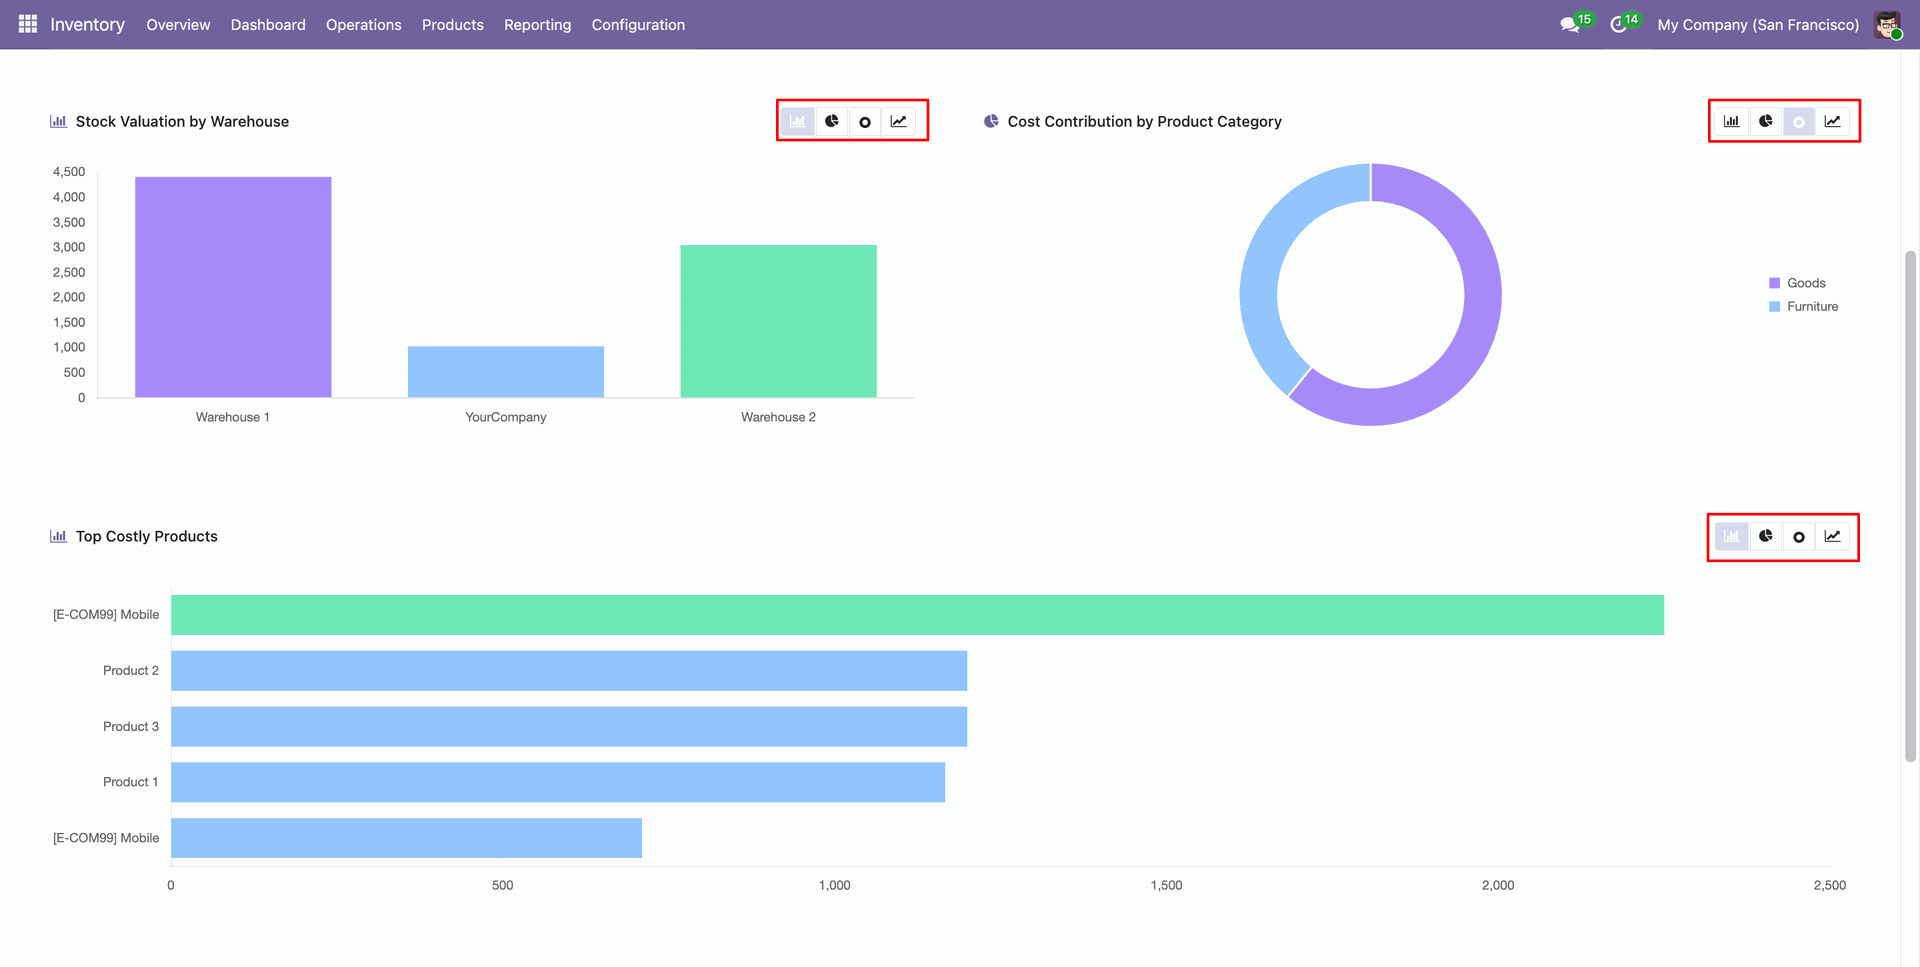
Task: Switch Cost Contribution chart to bar view
Action: point(1732,121)
